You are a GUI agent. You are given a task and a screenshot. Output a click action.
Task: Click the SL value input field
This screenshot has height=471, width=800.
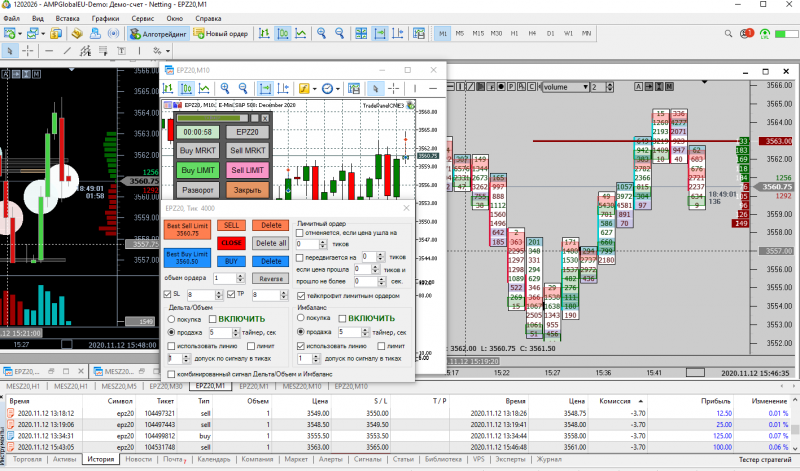201,294
